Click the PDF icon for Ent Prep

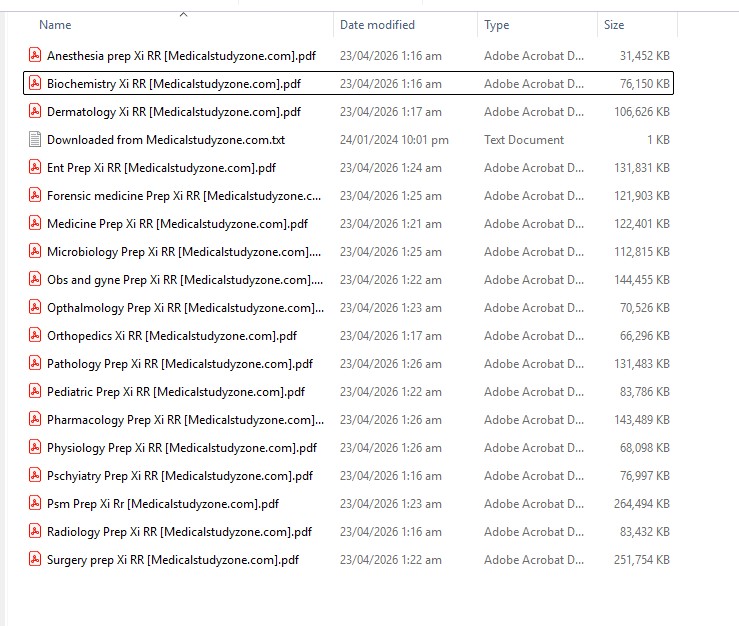coord(35,168)
